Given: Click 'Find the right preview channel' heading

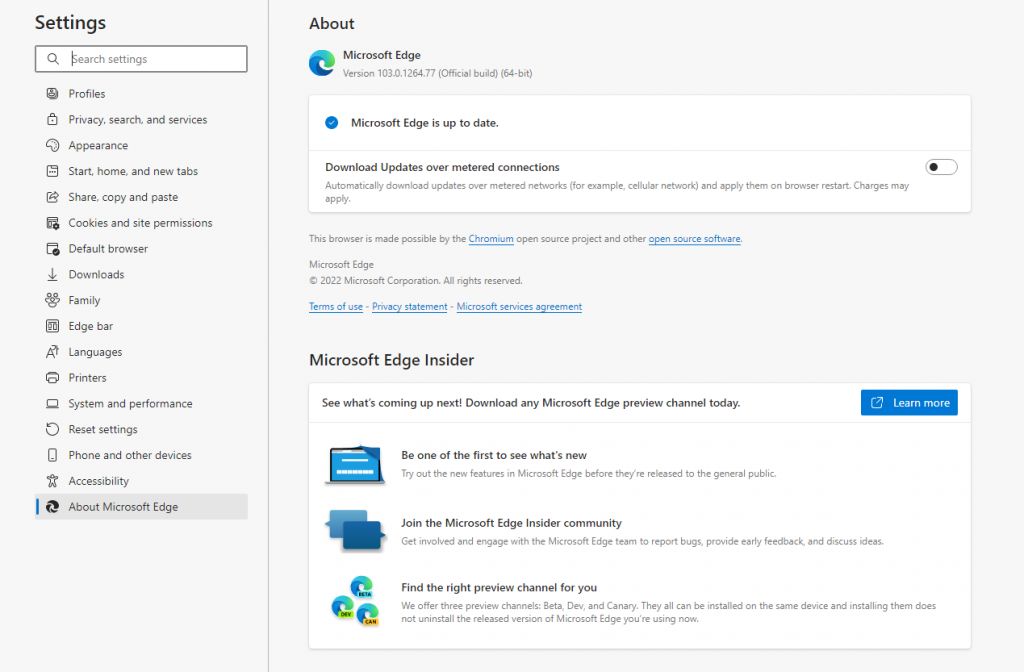Looking at the screenshot, I should pos(499,588).
